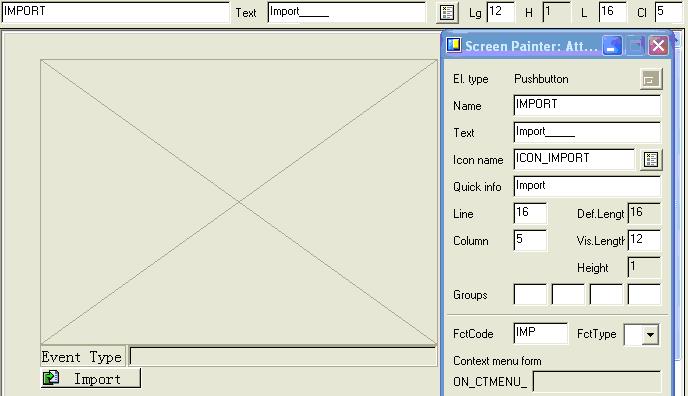Click the FctCode field containing IMP

(540, 333)
